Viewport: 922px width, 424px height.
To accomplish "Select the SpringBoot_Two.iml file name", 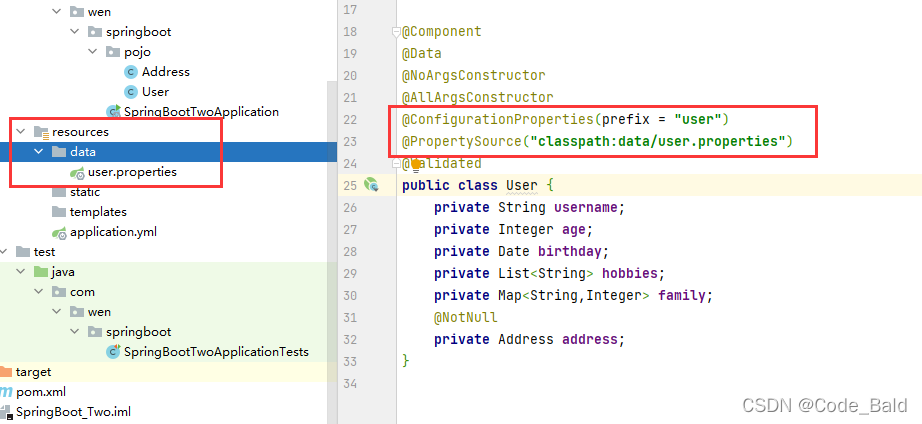I will tap(74, 412).
